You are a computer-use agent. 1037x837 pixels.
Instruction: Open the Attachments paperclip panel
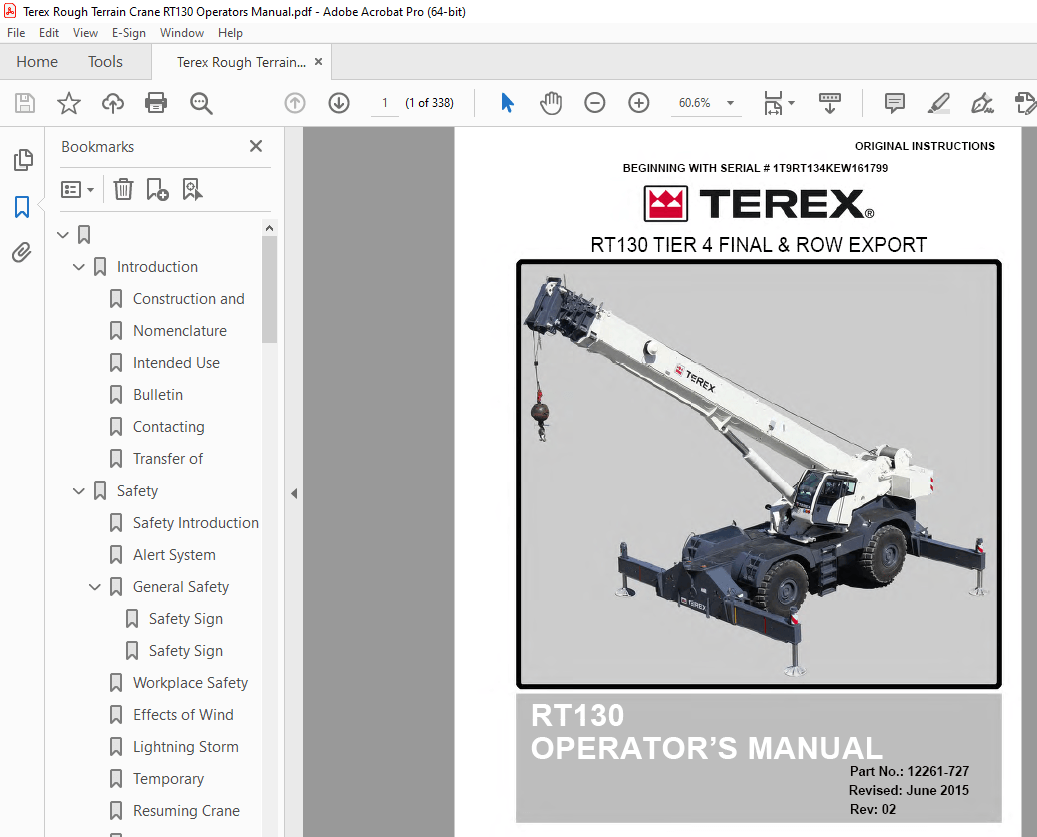[x=22, y=252]
